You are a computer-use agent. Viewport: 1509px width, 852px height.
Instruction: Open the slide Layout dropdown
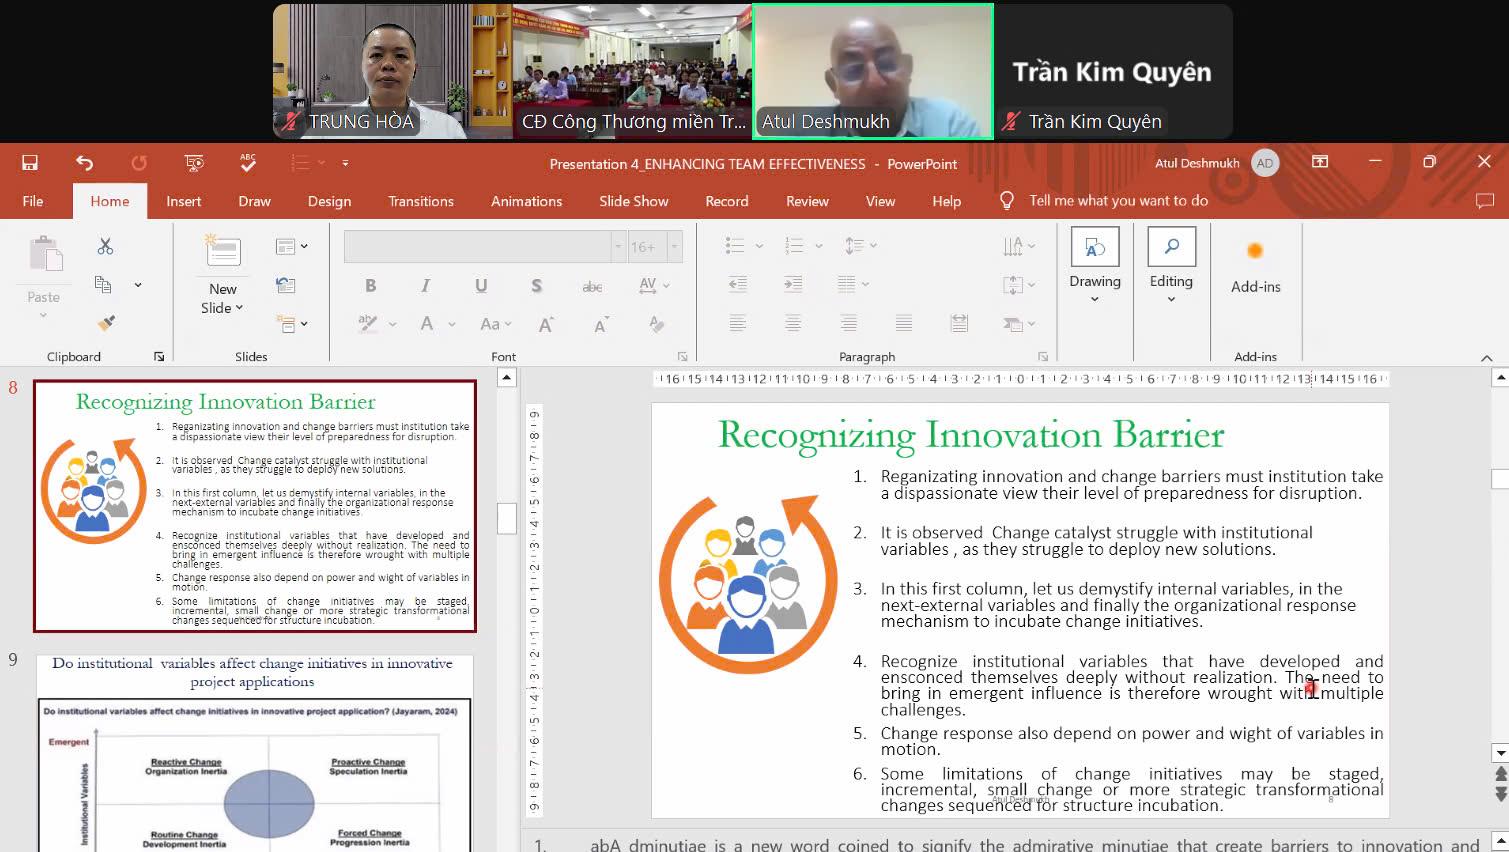[291, 246]
